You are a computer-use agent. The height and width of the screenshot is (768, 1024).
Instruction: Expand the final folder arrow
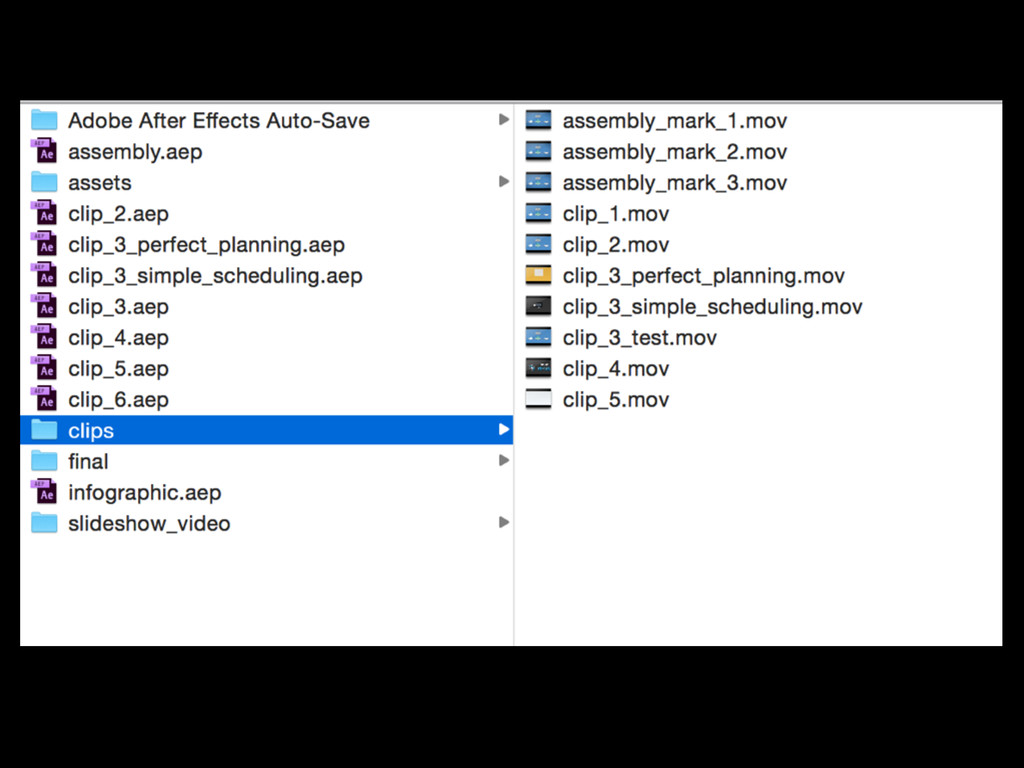pos(504,462)
